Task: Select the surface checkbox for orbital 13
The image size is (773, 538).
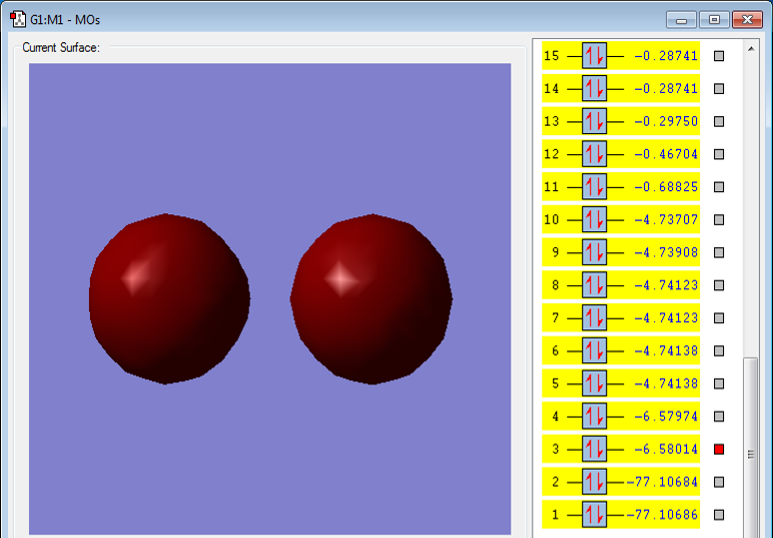Action: [719, 121]
